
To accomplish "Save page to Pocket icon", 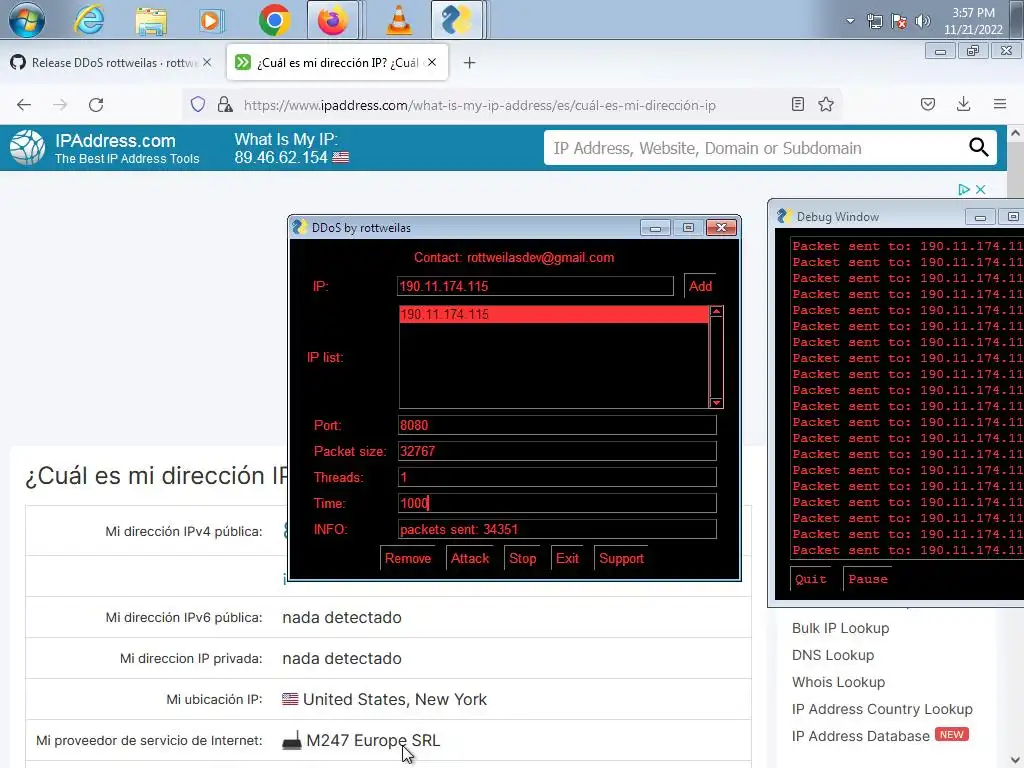I will pyautogui.click(x=928, y=104).
